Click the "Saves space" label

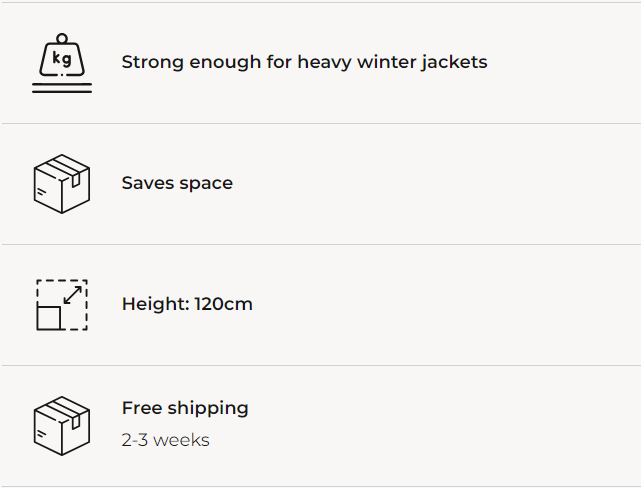point(177,183)
